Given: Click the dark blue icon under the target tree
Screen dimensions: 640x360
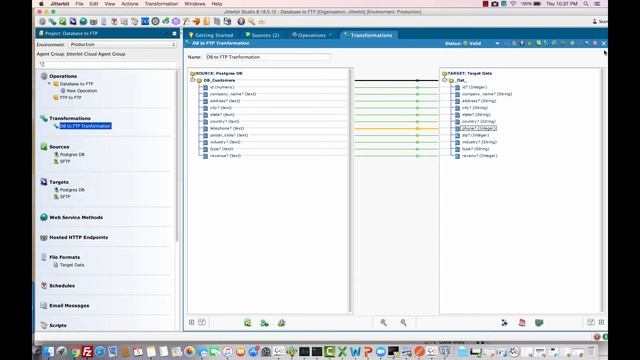Looking at the screenshot, I should click(x=504, y=322).
